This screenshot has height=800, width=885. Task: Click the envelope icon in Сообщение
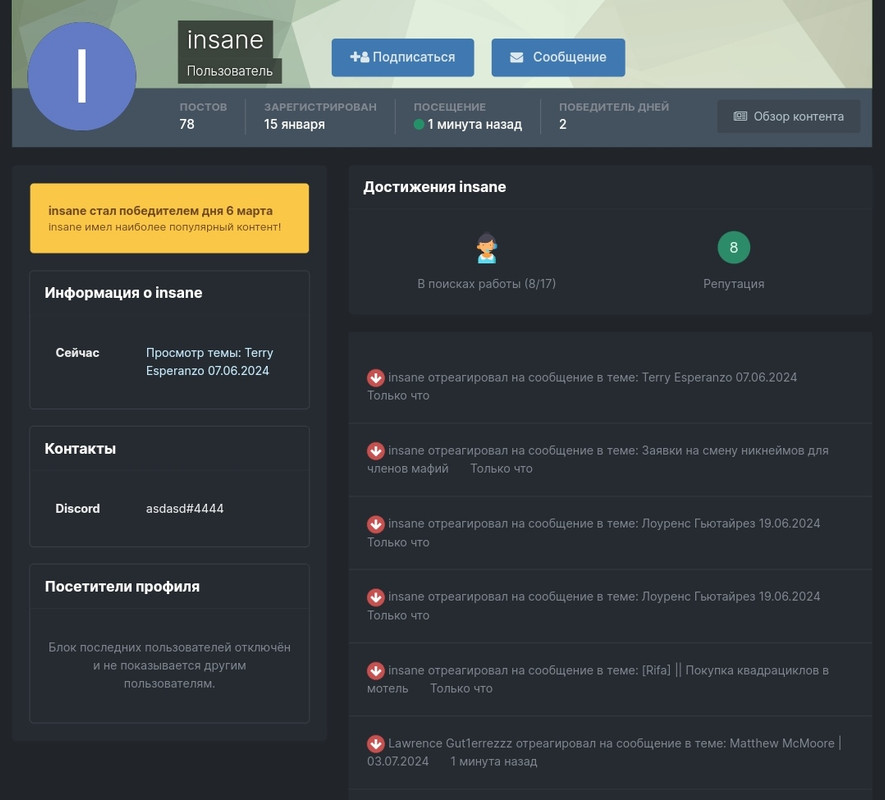pos(516,57)
